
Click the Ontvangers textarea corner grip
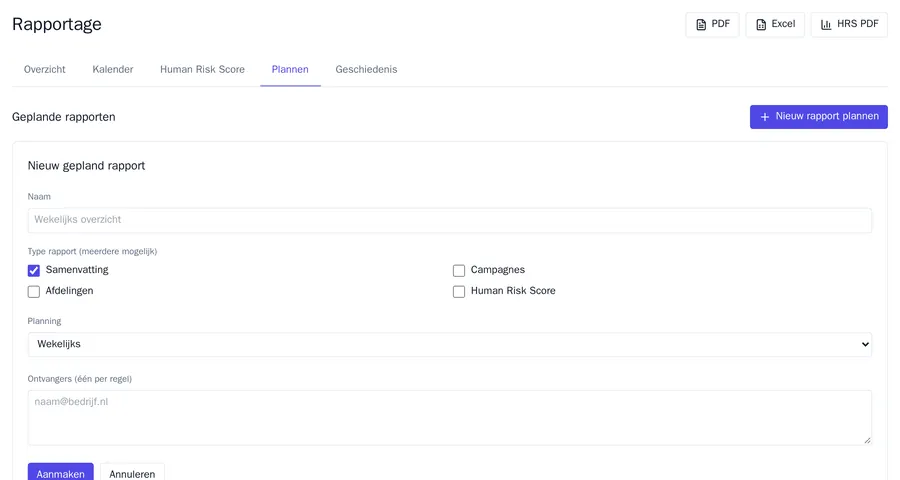pyautogui.click(x=867, y=440)
